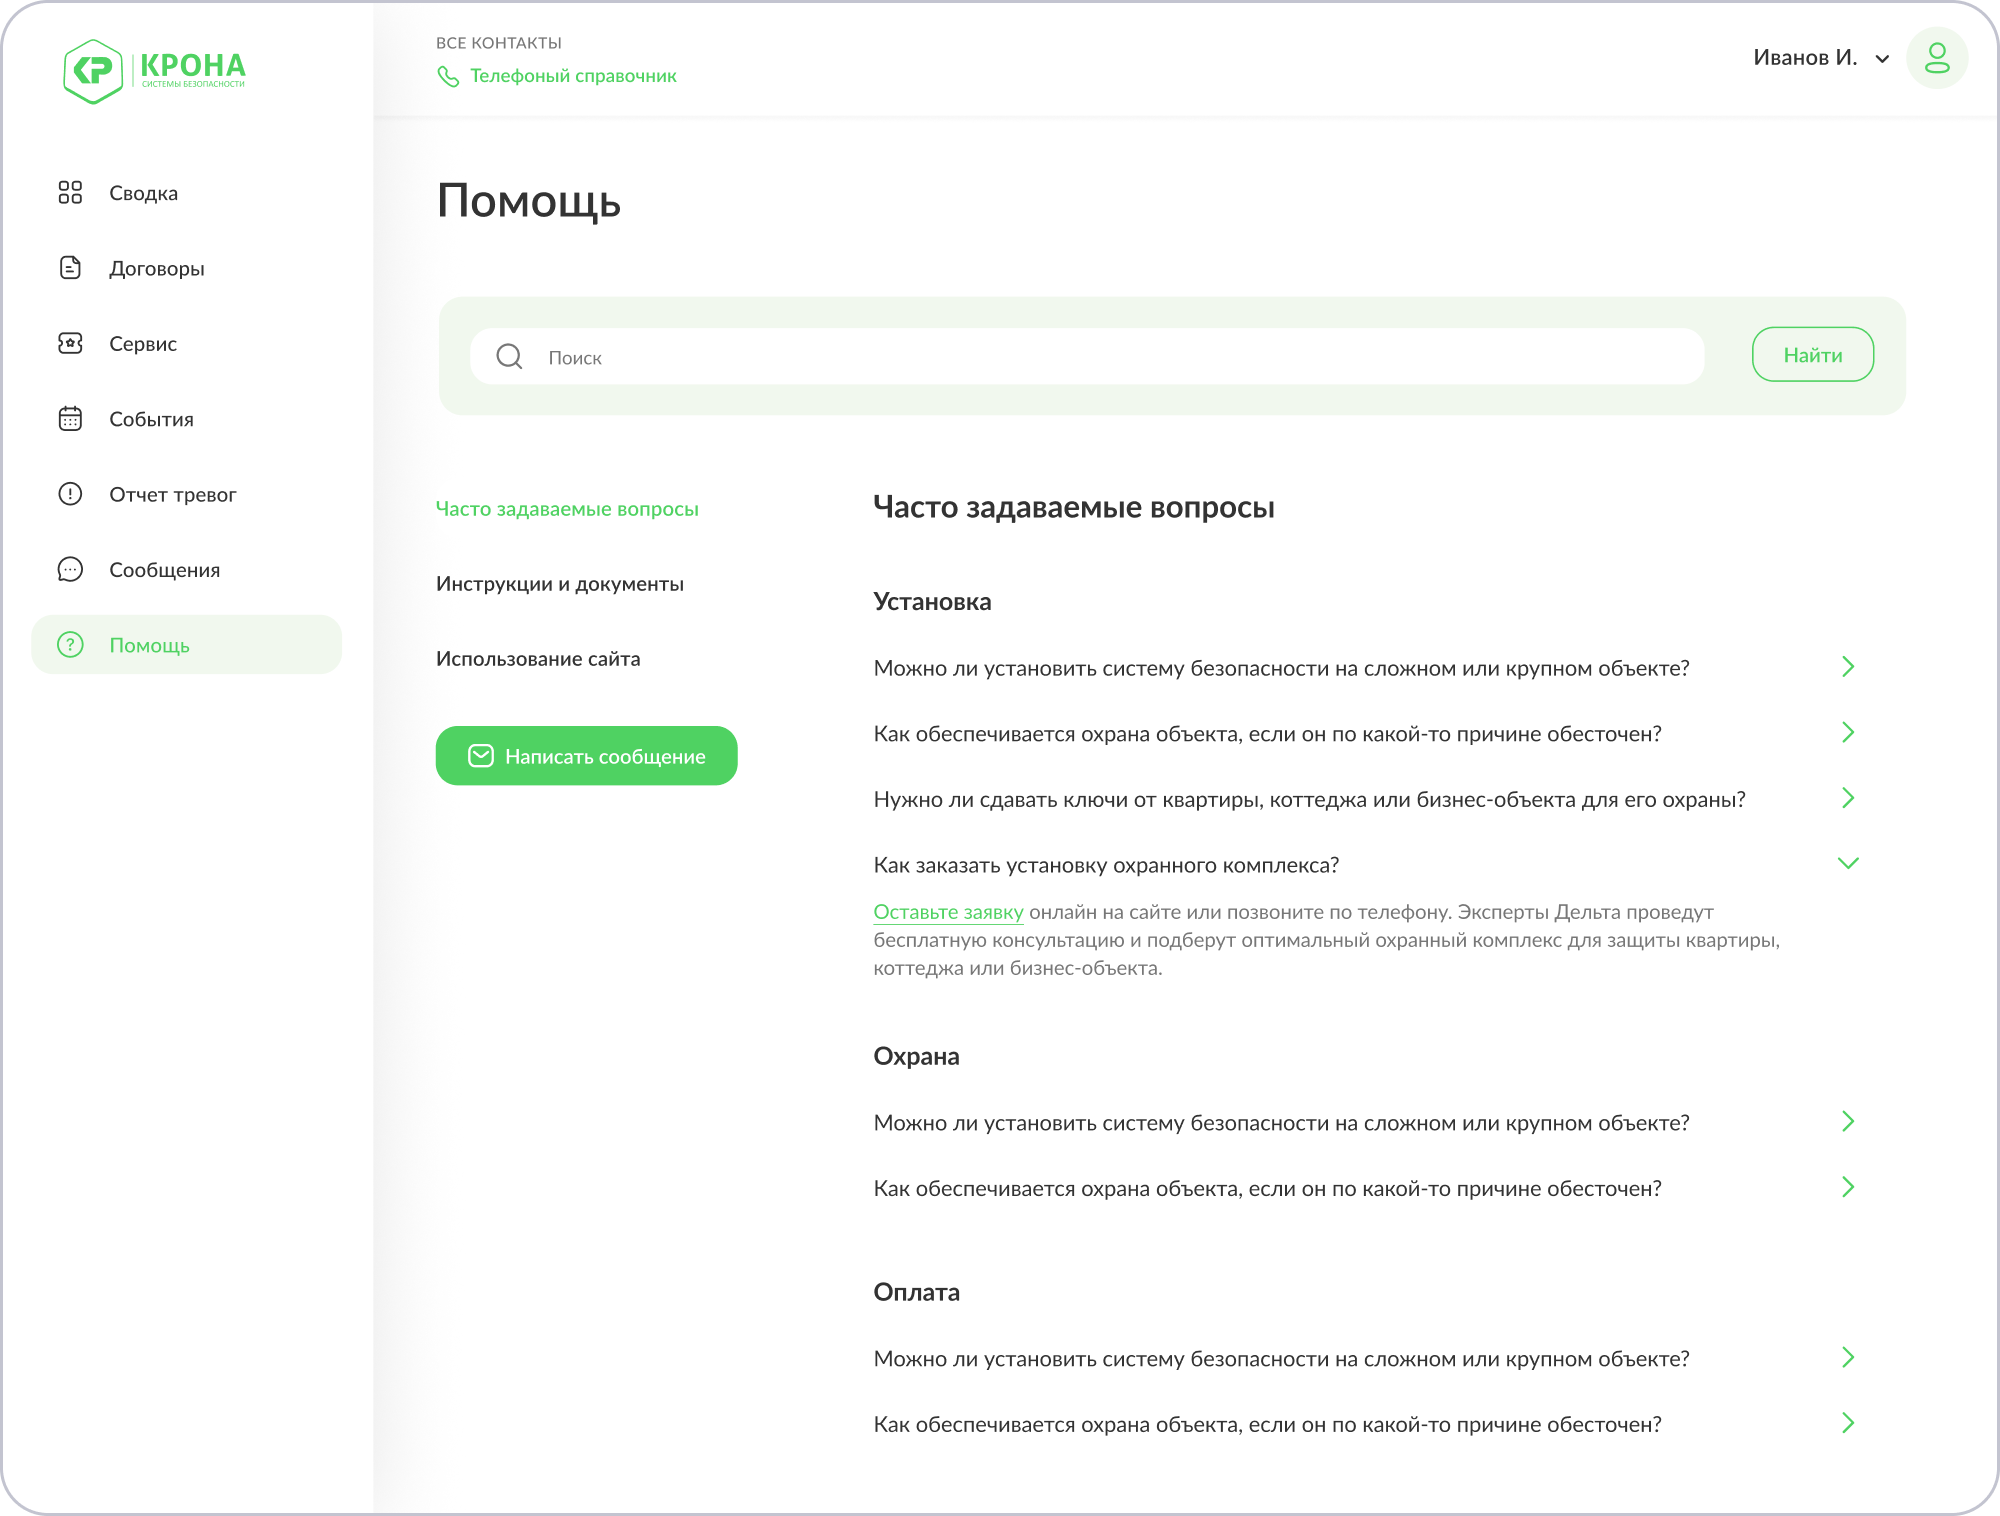
Task: Open the Сервис sidebar icon
Action: (x=70, y=343)
